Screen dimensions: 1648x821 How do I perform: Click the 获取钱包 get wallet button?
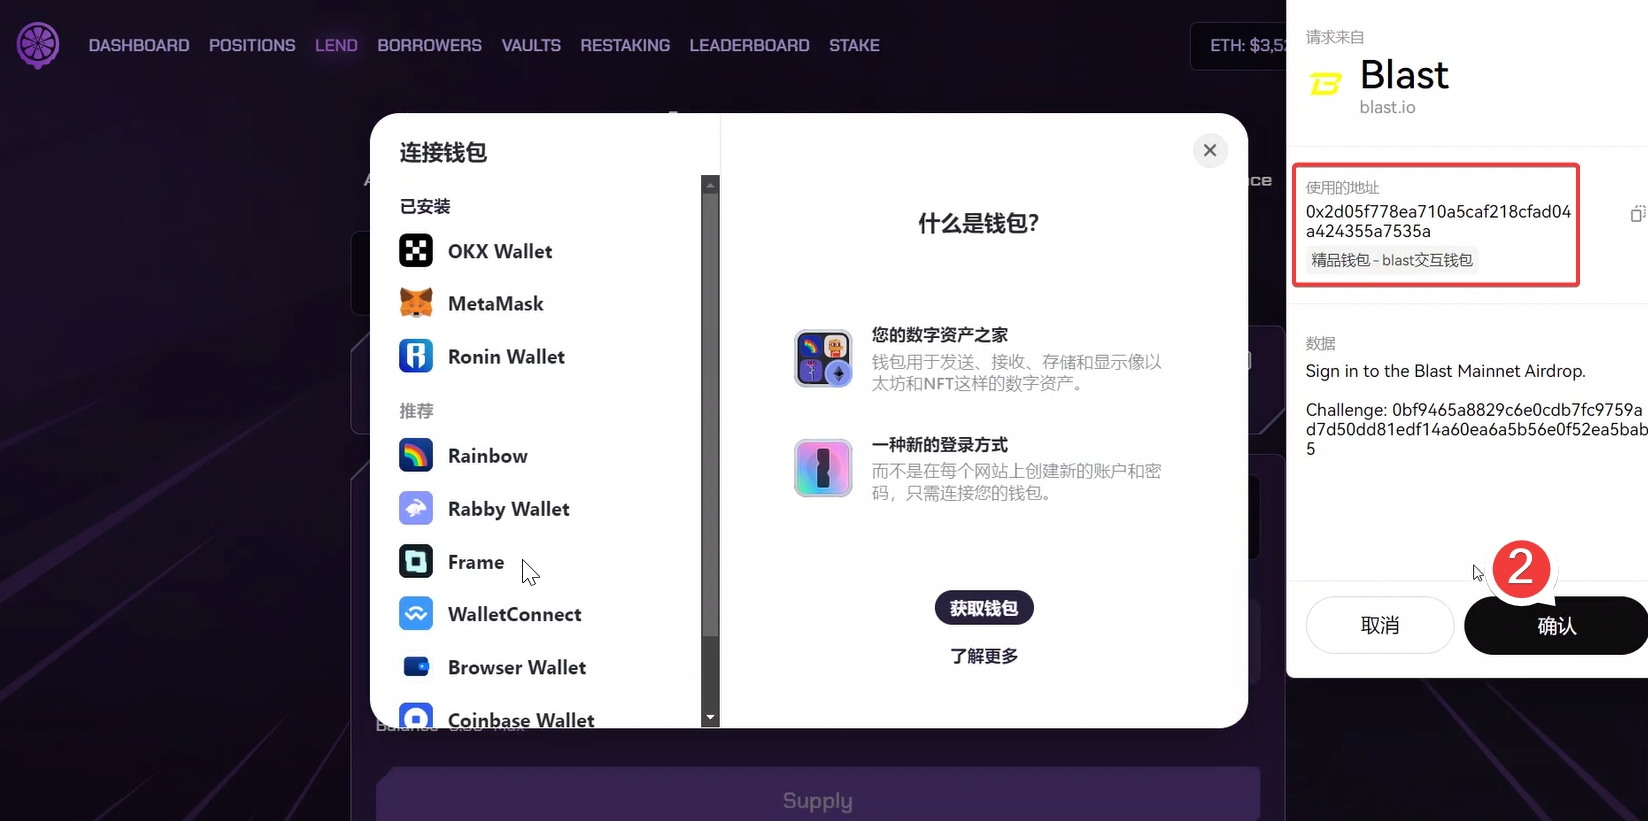pyautogui.click(x=984, y=608)
